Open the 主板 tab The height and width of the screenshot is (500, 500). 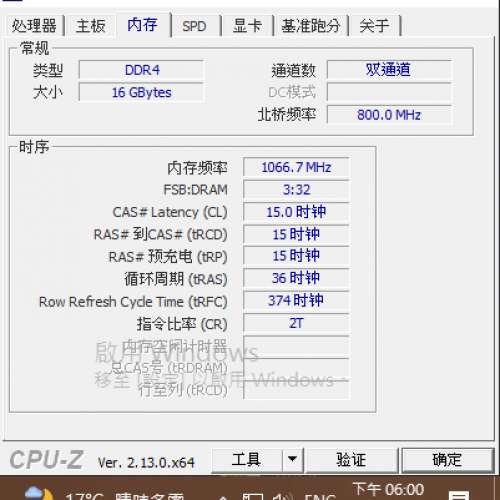(91, 26)
